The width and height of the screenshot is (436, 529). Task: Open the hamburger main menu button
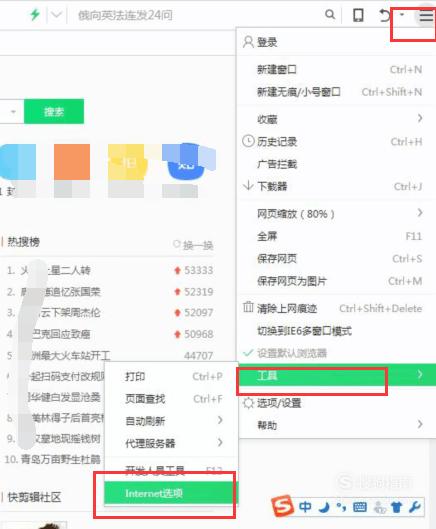426,16
